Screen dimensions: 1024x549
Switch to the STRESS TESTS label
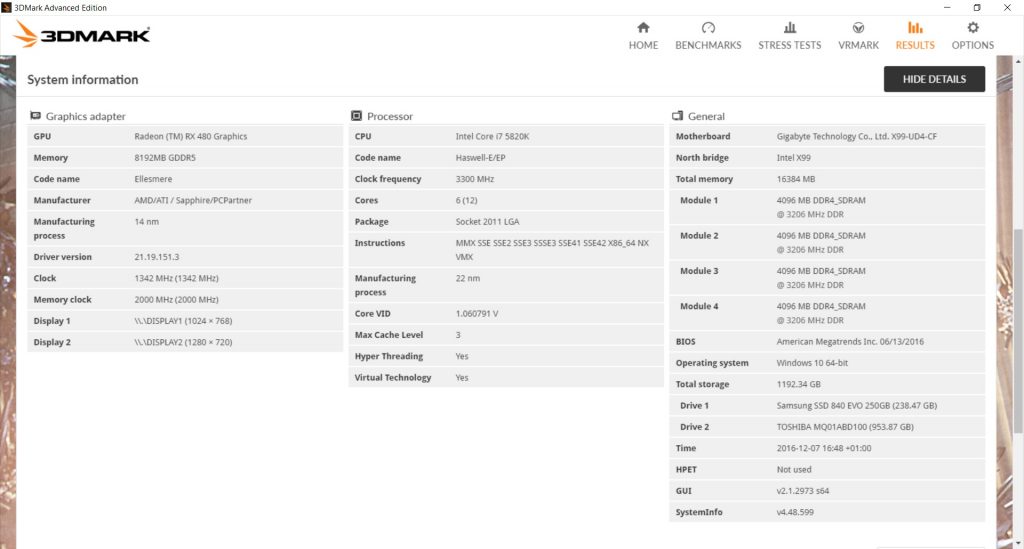(790, 45)
